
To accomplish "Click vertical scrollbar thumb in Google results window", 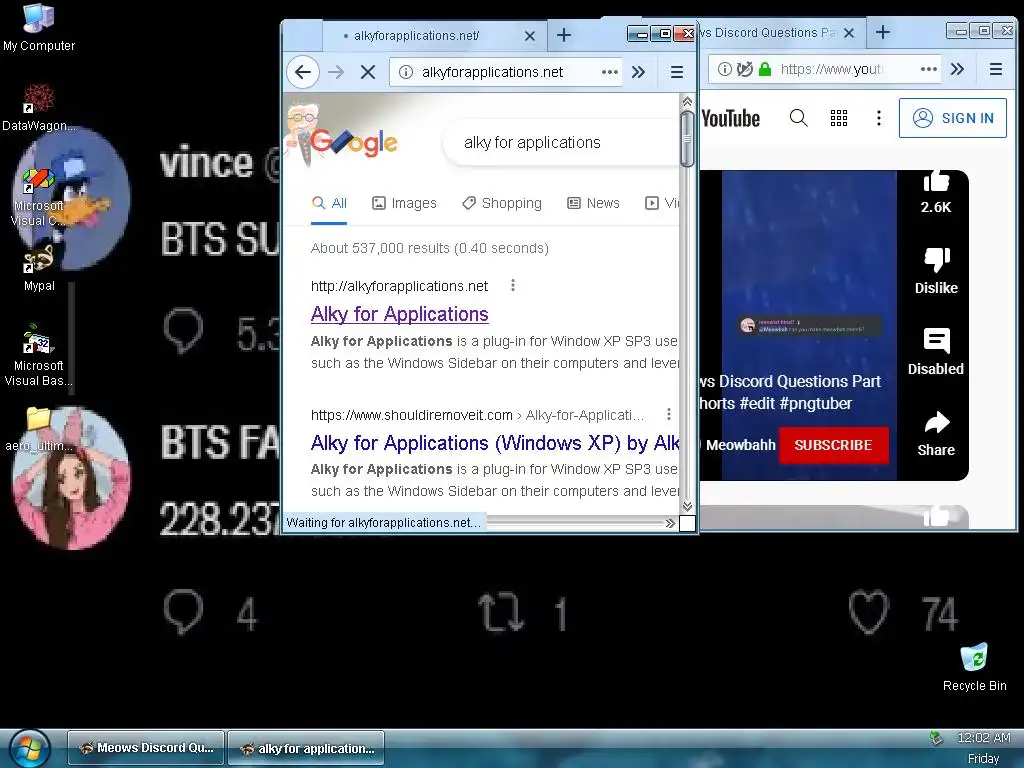I will pyautogui.click(x=687, y=139).
